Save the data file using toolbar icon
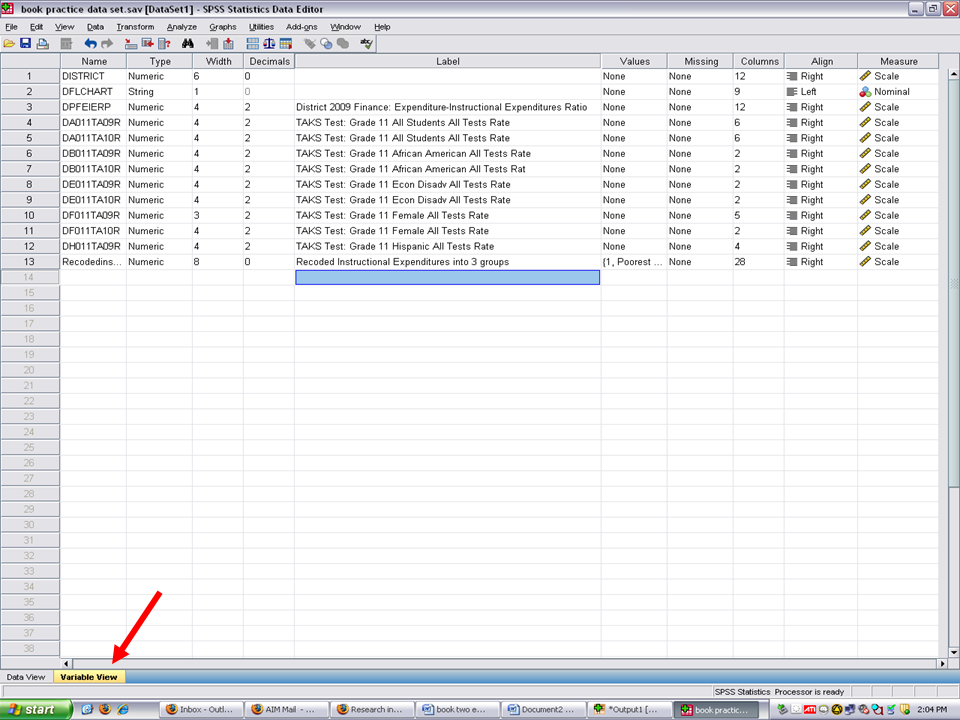 26,44
